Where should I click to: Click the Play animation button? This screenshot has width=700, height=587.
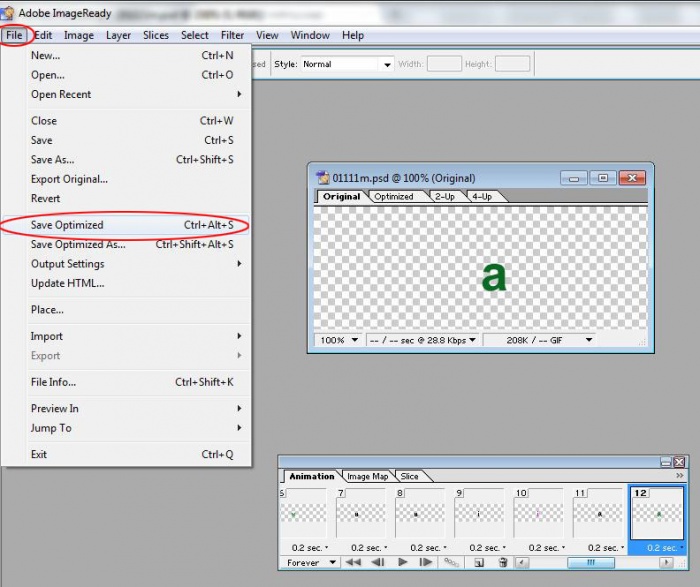tap(403, 563)
